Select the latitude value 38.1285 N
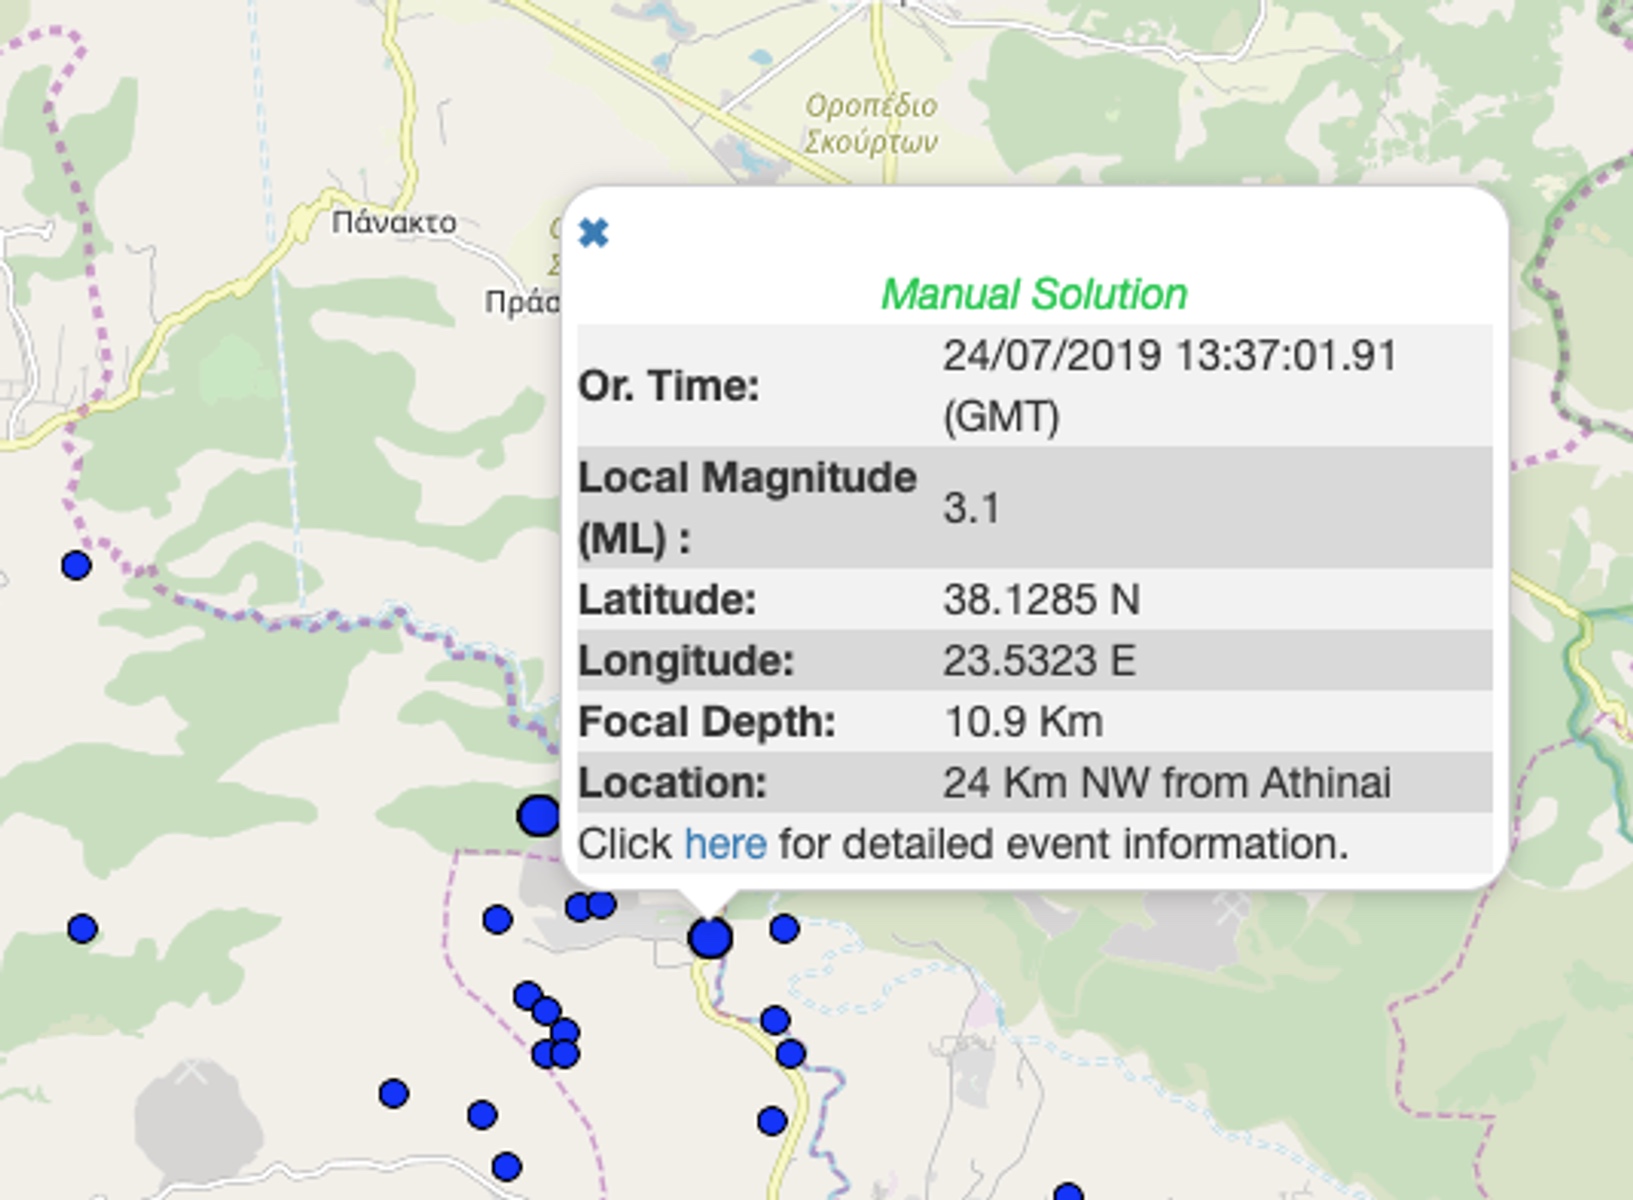 (x=1041, y=600)
